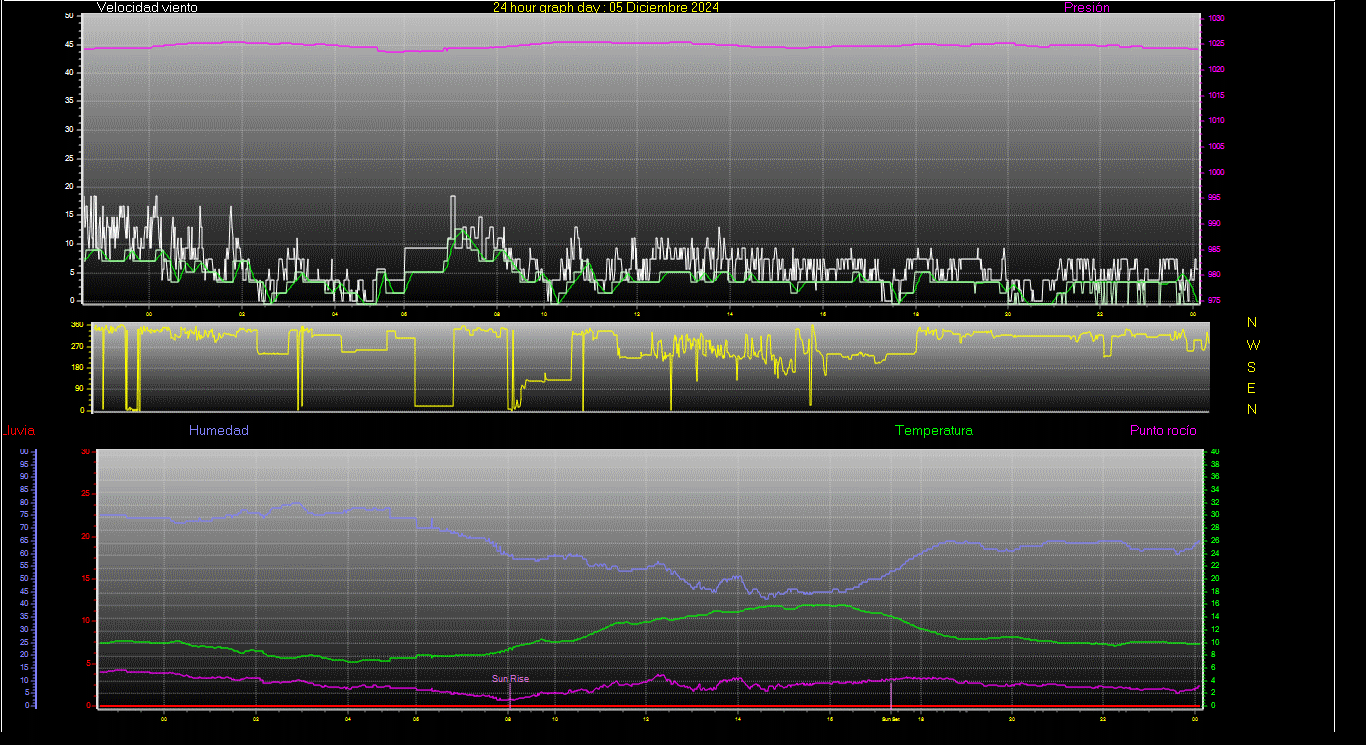Click the 'Sun Set' marker on bottom time axis
The width and height of the screenshot is (1366, 745).
click(x=890, y=719)
